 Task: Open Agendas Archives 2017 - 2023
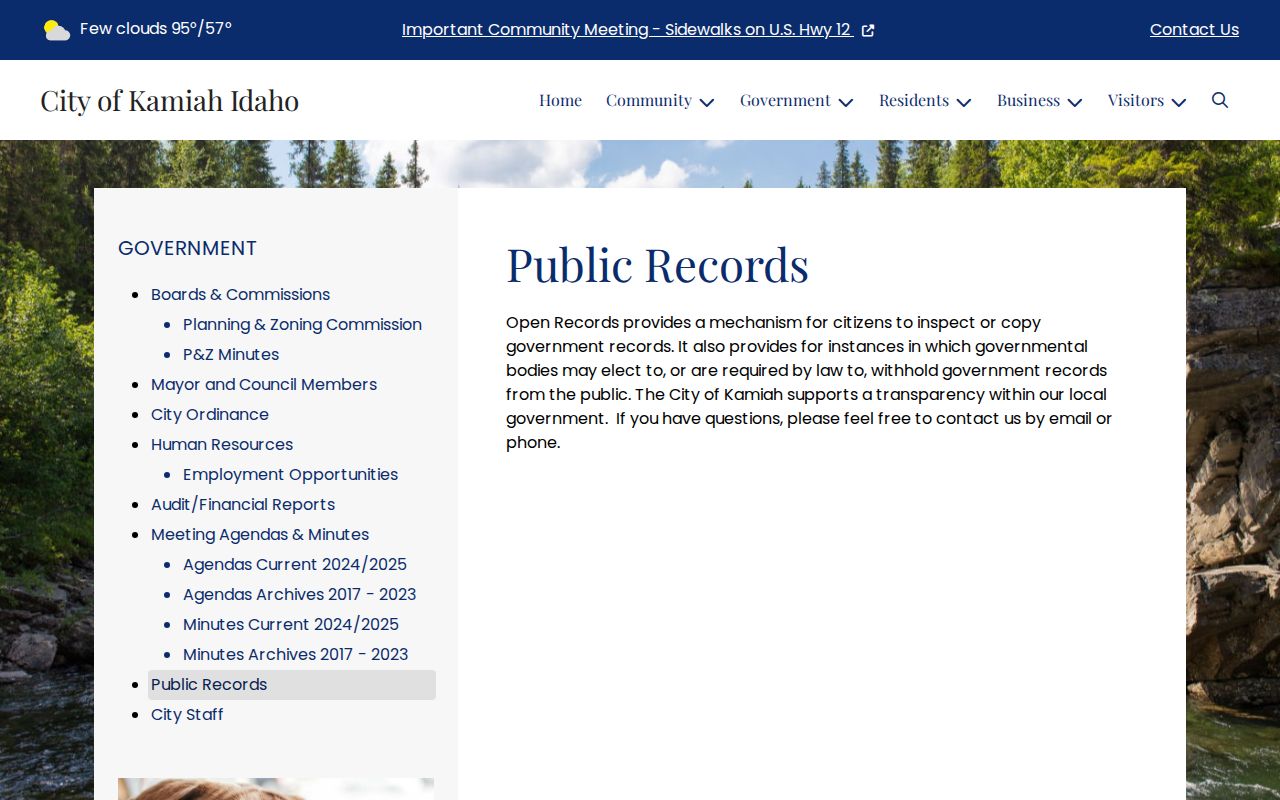[x=299, y=594]
